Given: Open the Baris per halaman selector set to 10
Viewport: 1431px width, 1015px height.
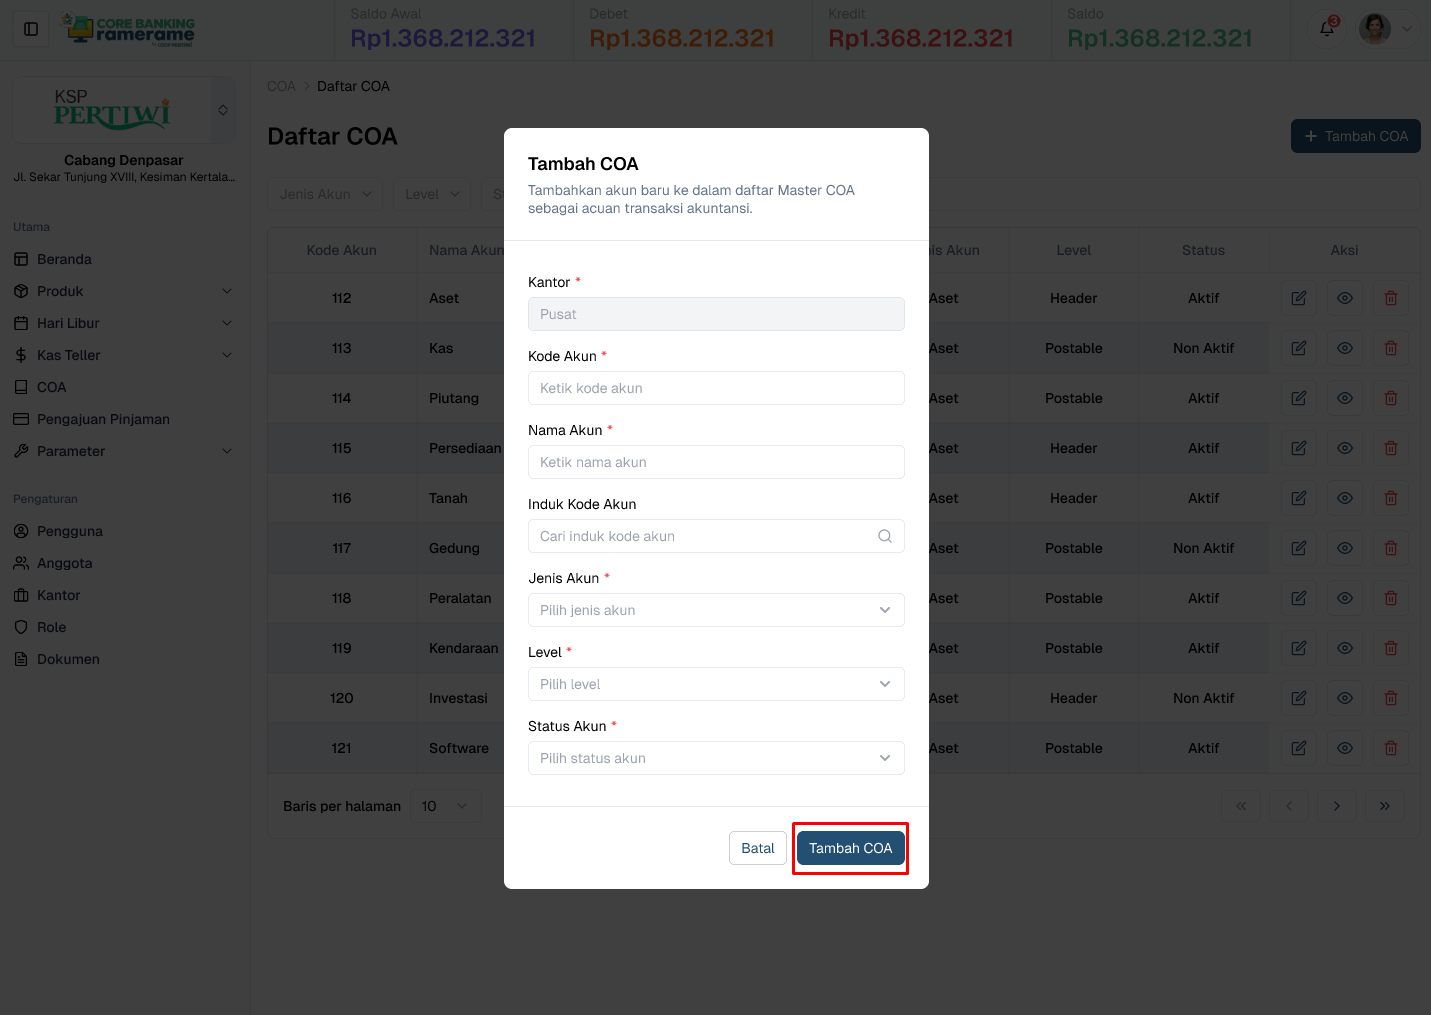Looking at the screenshot, I should [445, 805].
